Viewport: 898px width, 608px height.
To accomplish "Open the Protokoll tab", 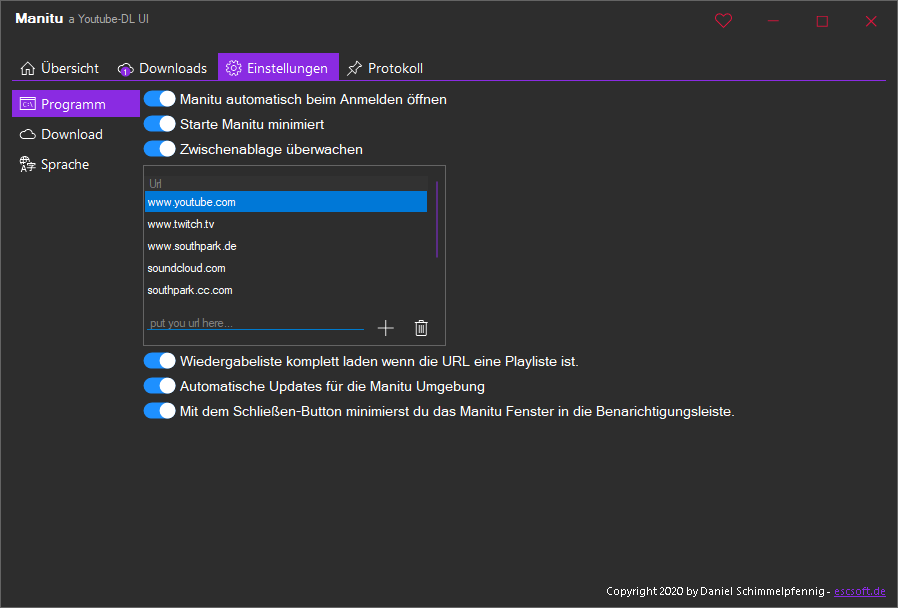I will 385,68.
